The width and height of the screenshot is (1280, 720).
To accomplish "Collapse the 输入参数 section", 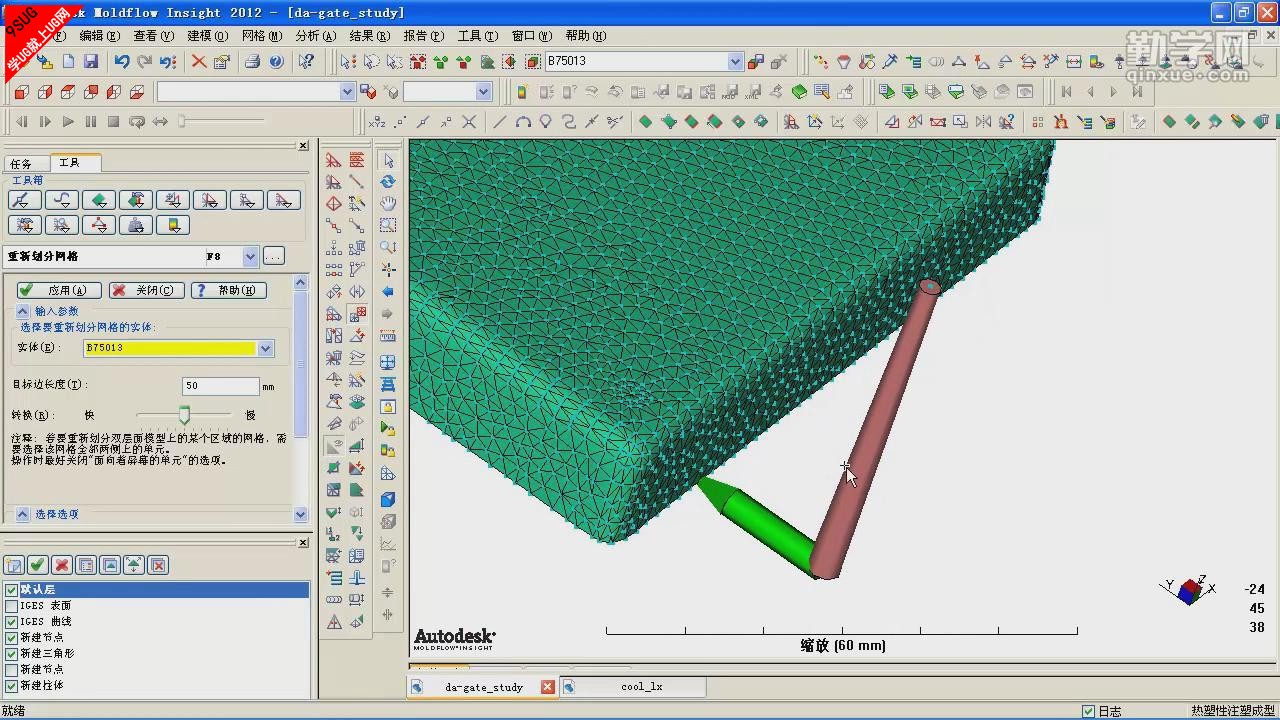I will click(x=23, y=311).
